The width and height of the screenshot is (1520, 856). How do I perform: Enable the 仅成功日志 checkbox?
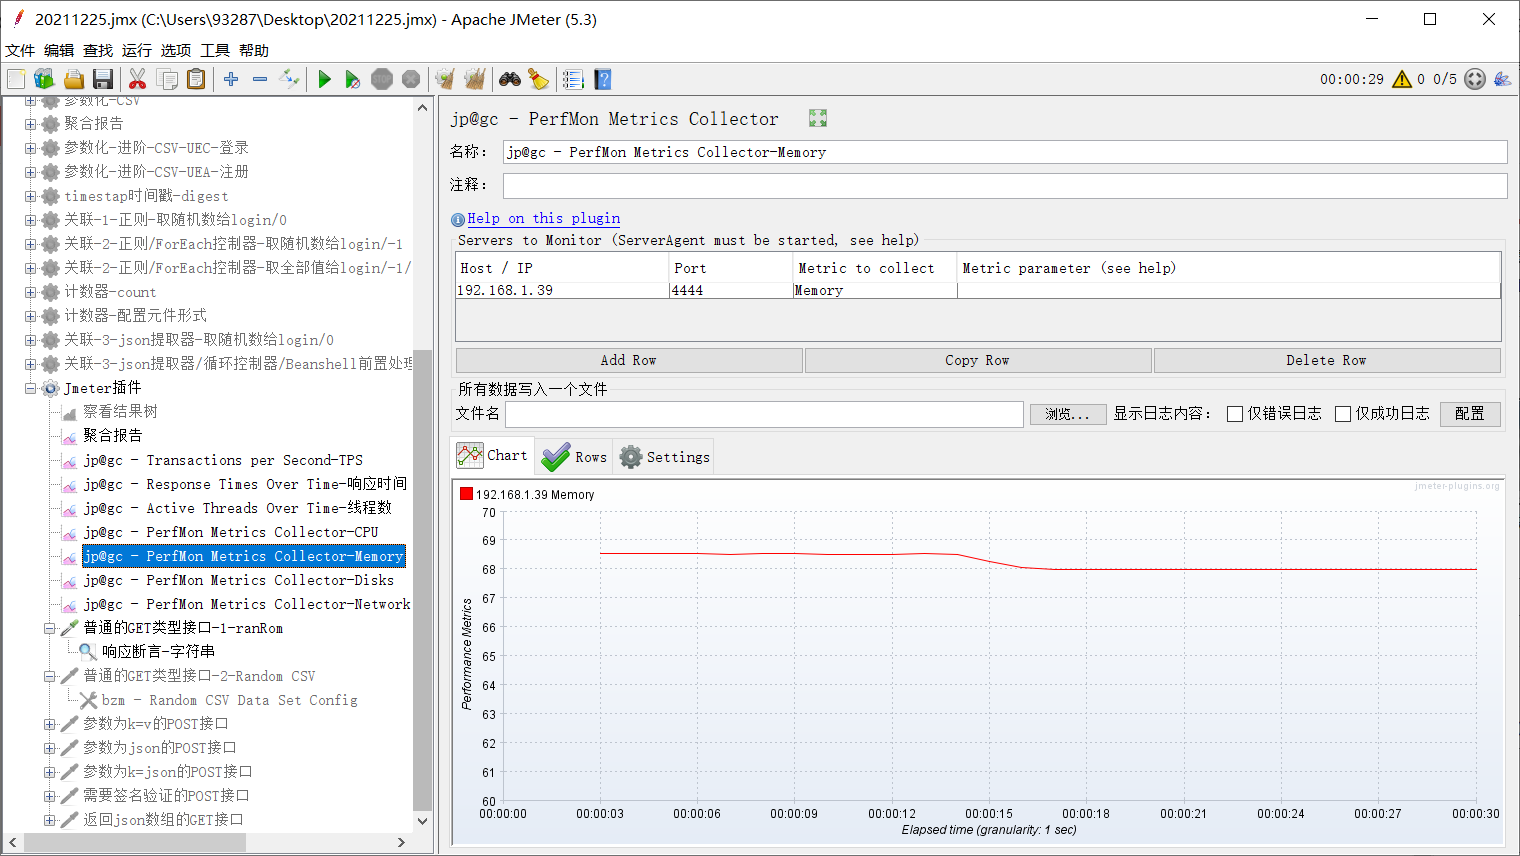(x=1343, y=414)
